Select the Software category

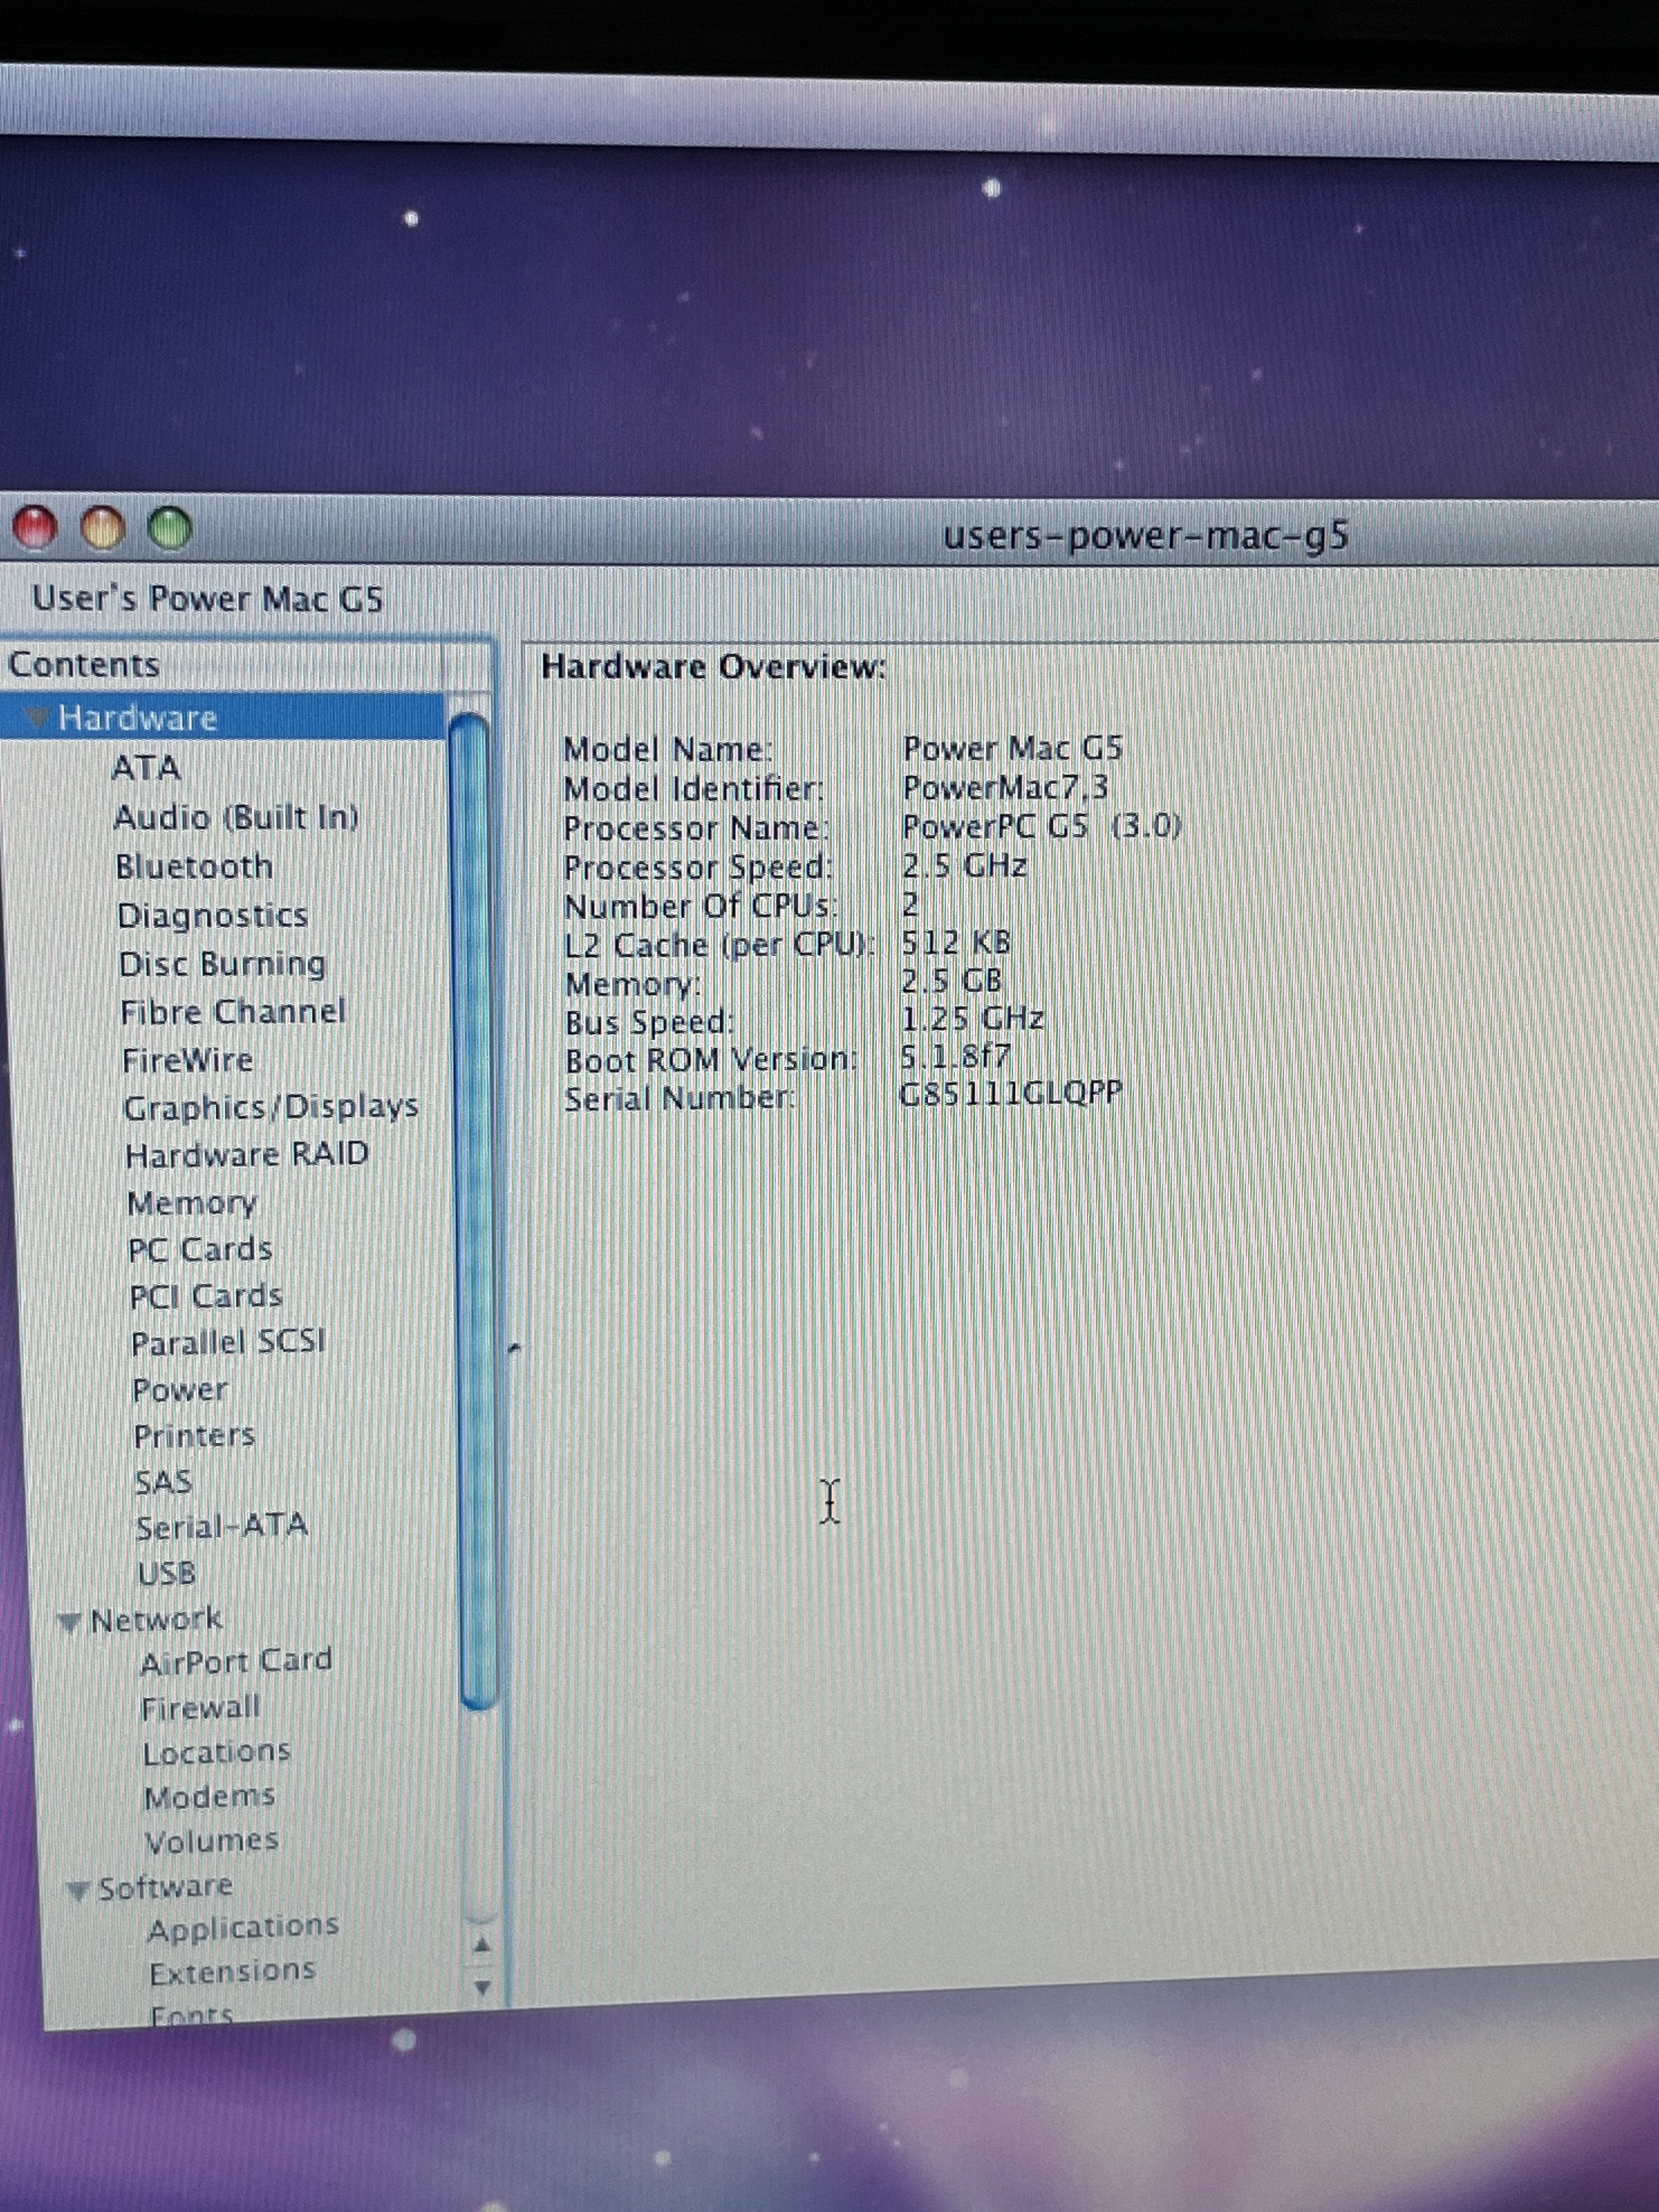coord(165,1887)
